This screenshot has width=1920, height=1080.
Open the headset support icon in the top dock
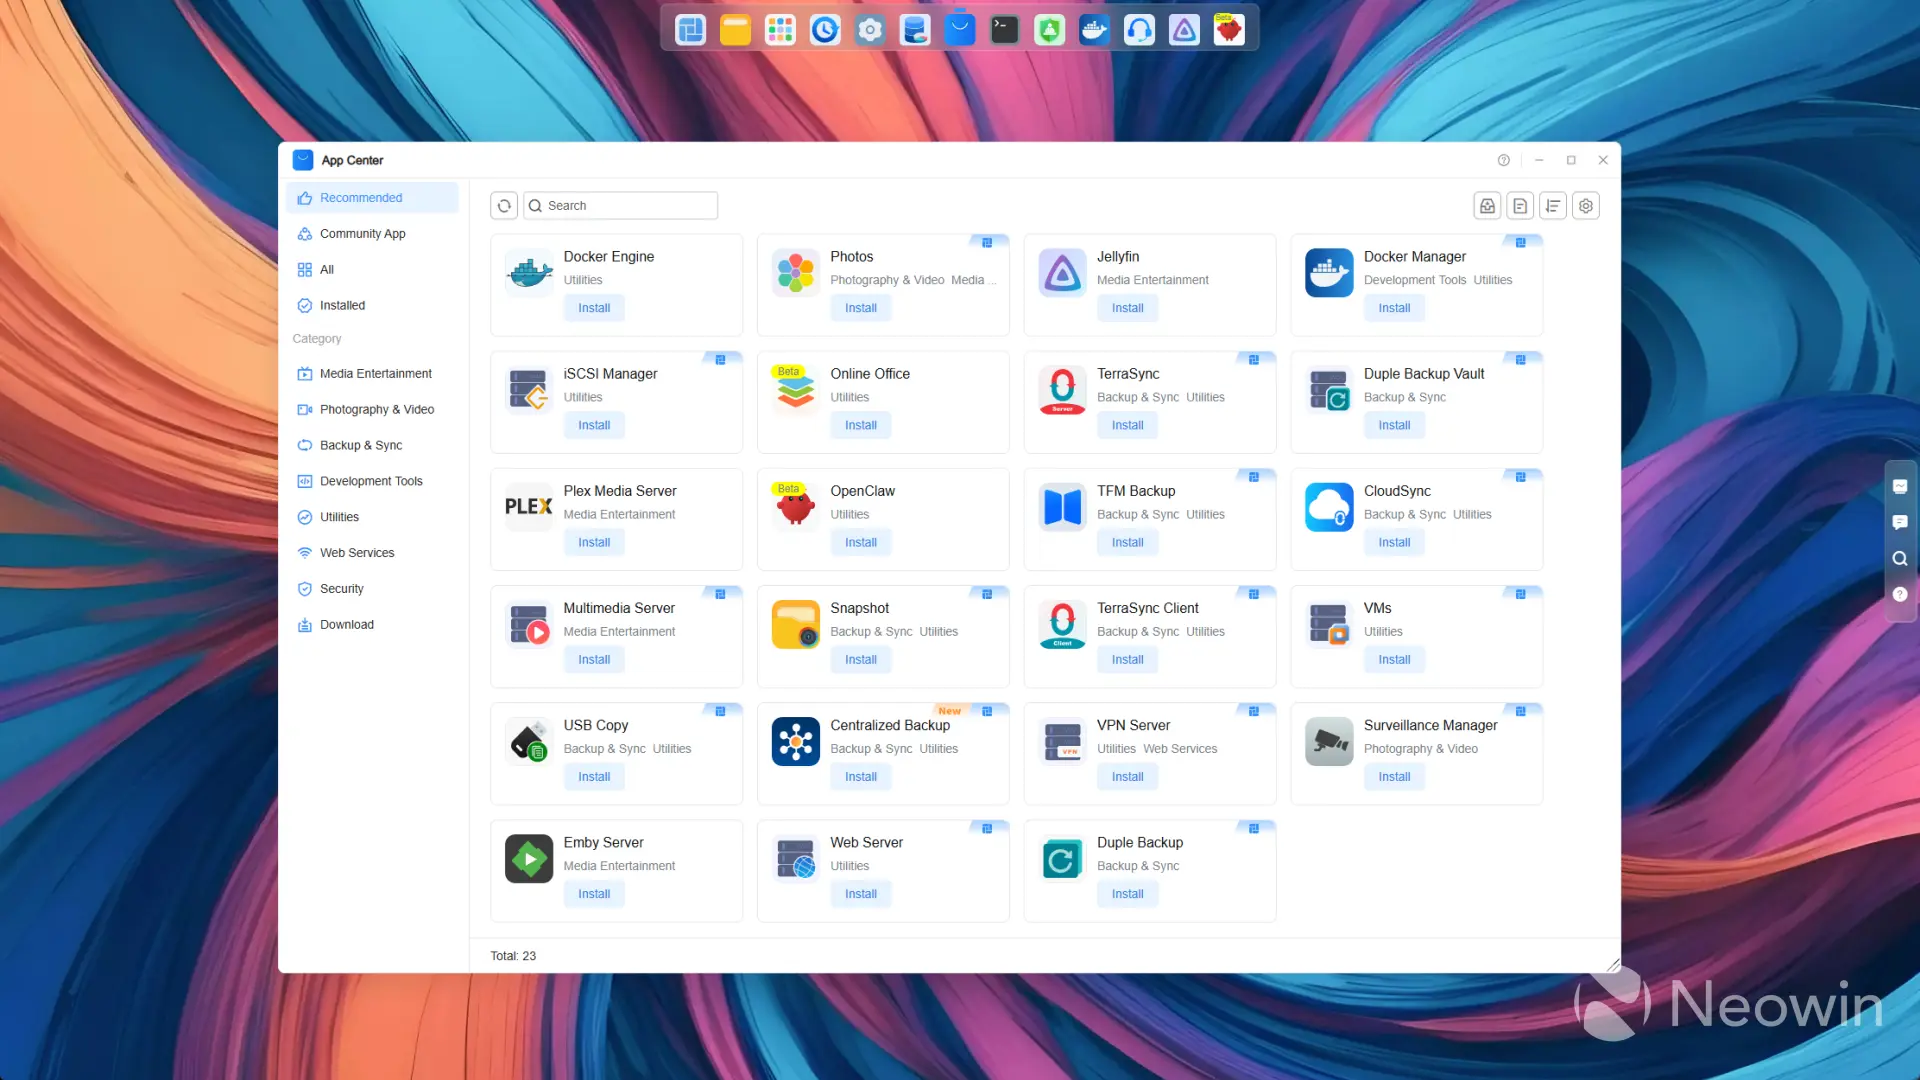pos(1139,30)
